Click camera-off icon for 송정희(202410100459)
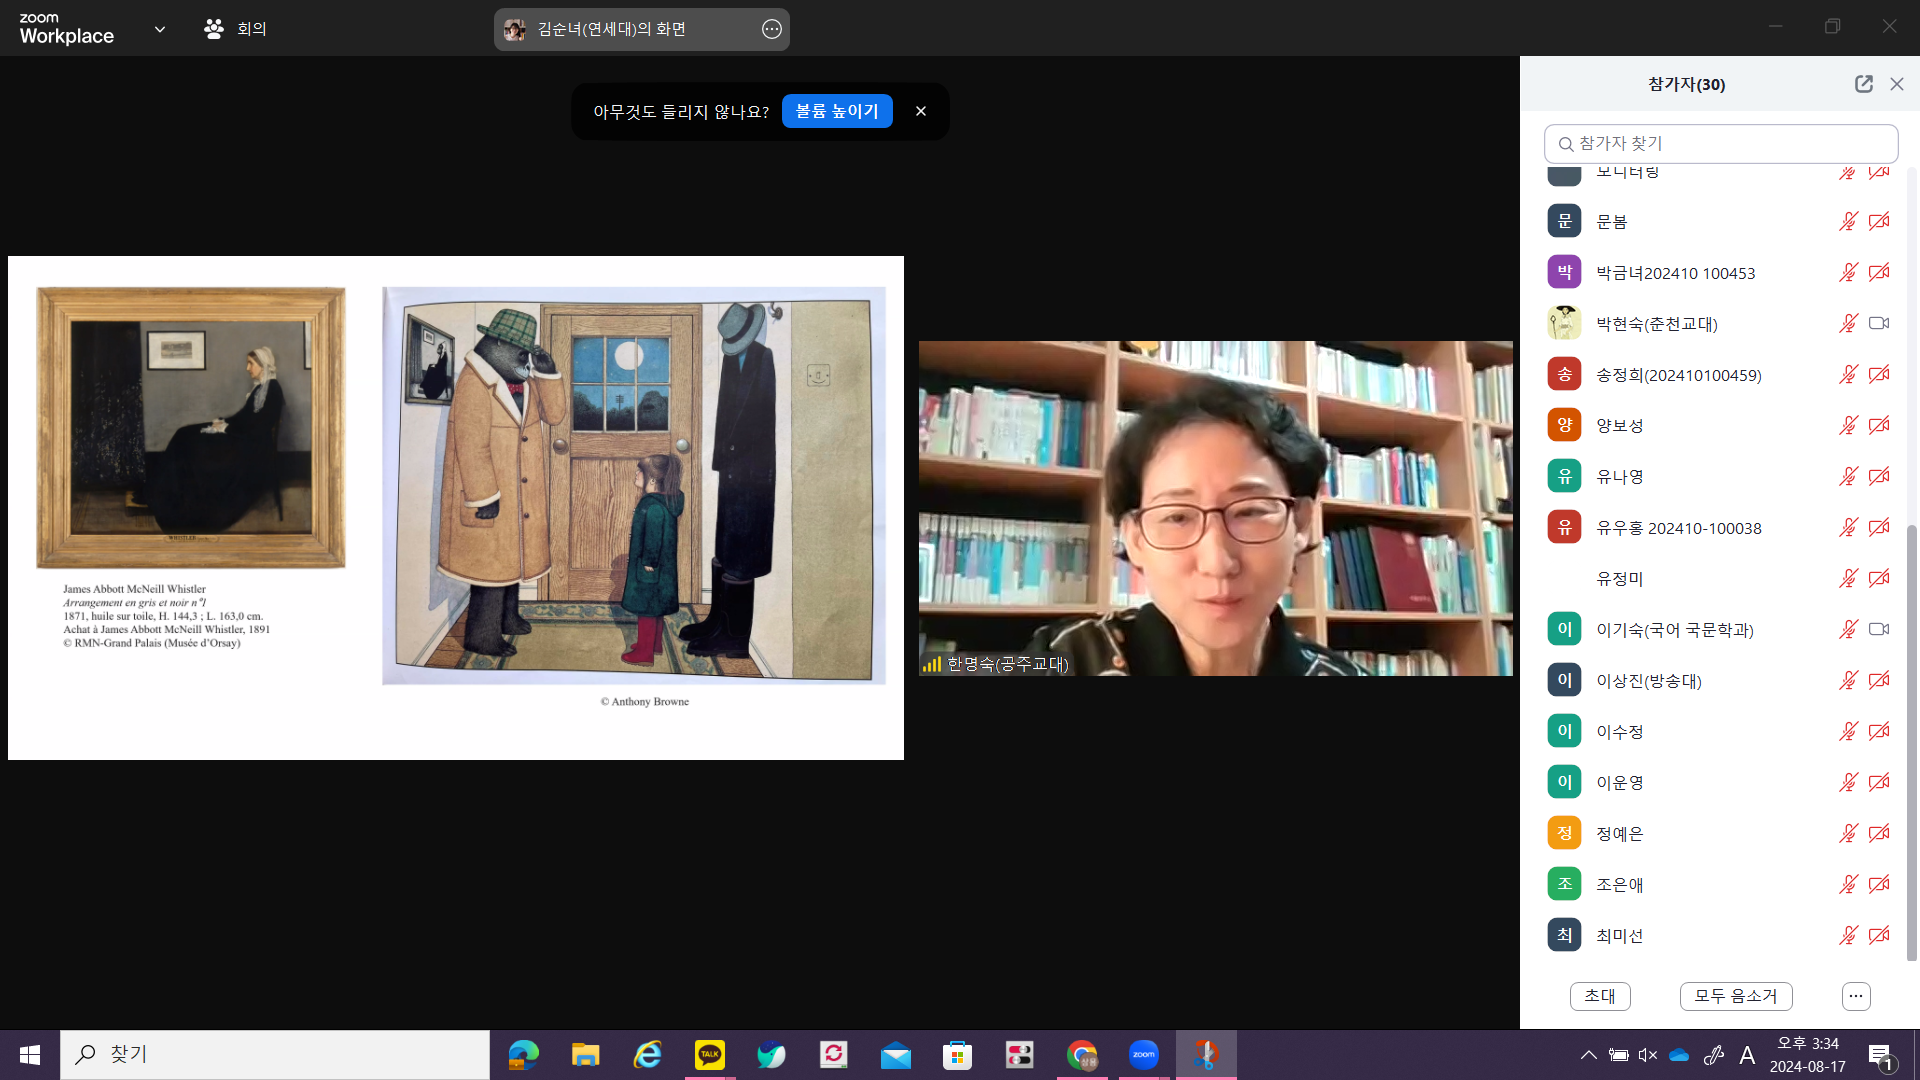The height and width of the screenshot is (1080, 1920). [x=1879, y=374]
